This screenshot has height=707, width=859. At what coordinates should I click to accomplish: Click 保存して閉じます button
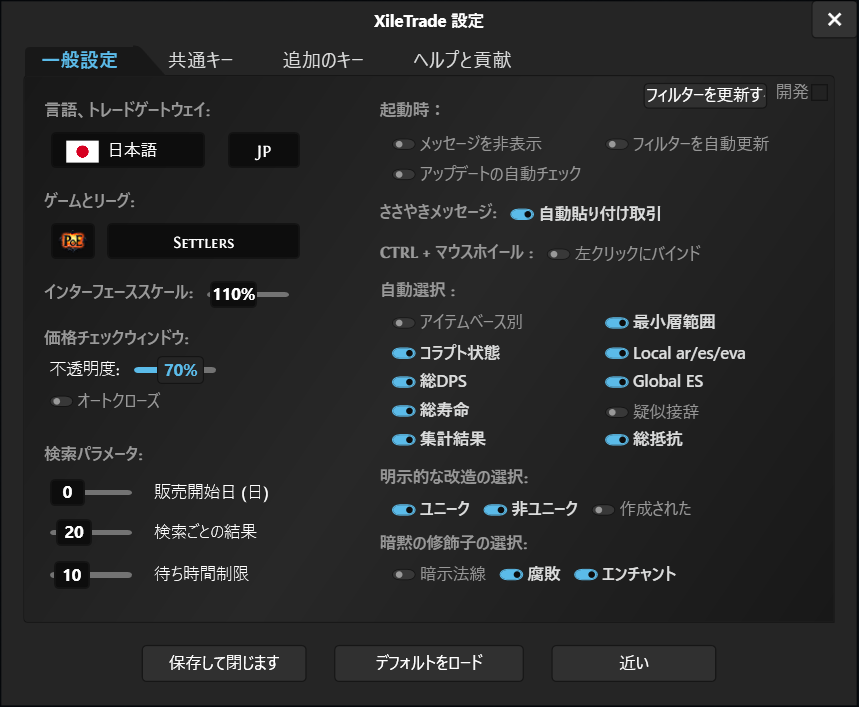pos(224,663)
